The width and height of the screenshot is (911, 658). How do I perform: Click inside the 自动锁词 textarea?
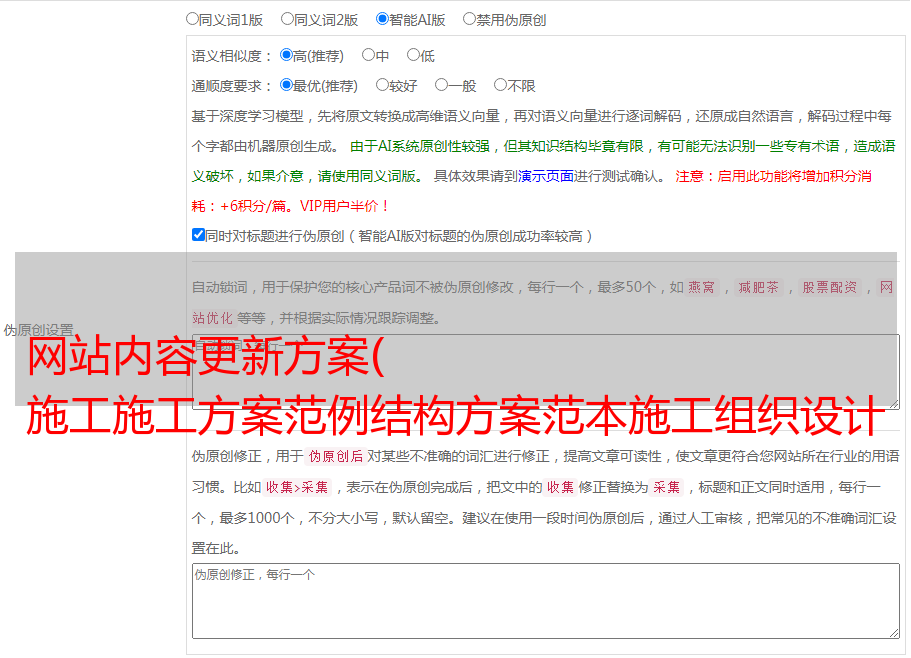coord(546,372)
